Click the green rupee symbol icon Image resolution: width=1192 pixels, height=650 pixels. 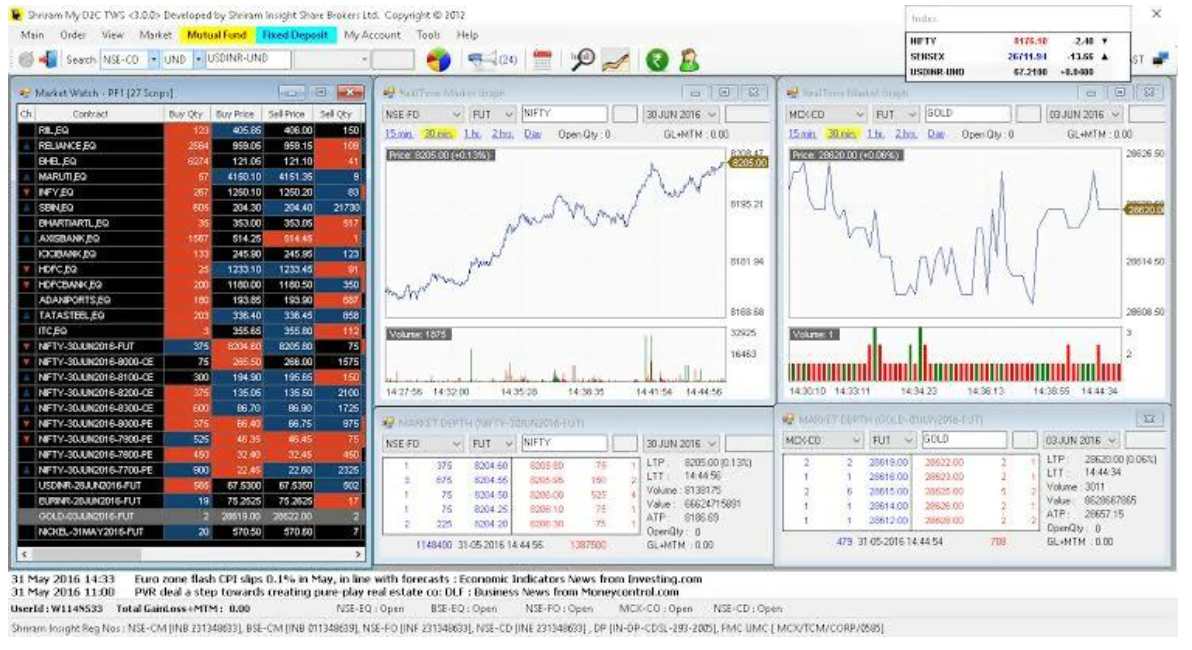click(x=656, y=60)
